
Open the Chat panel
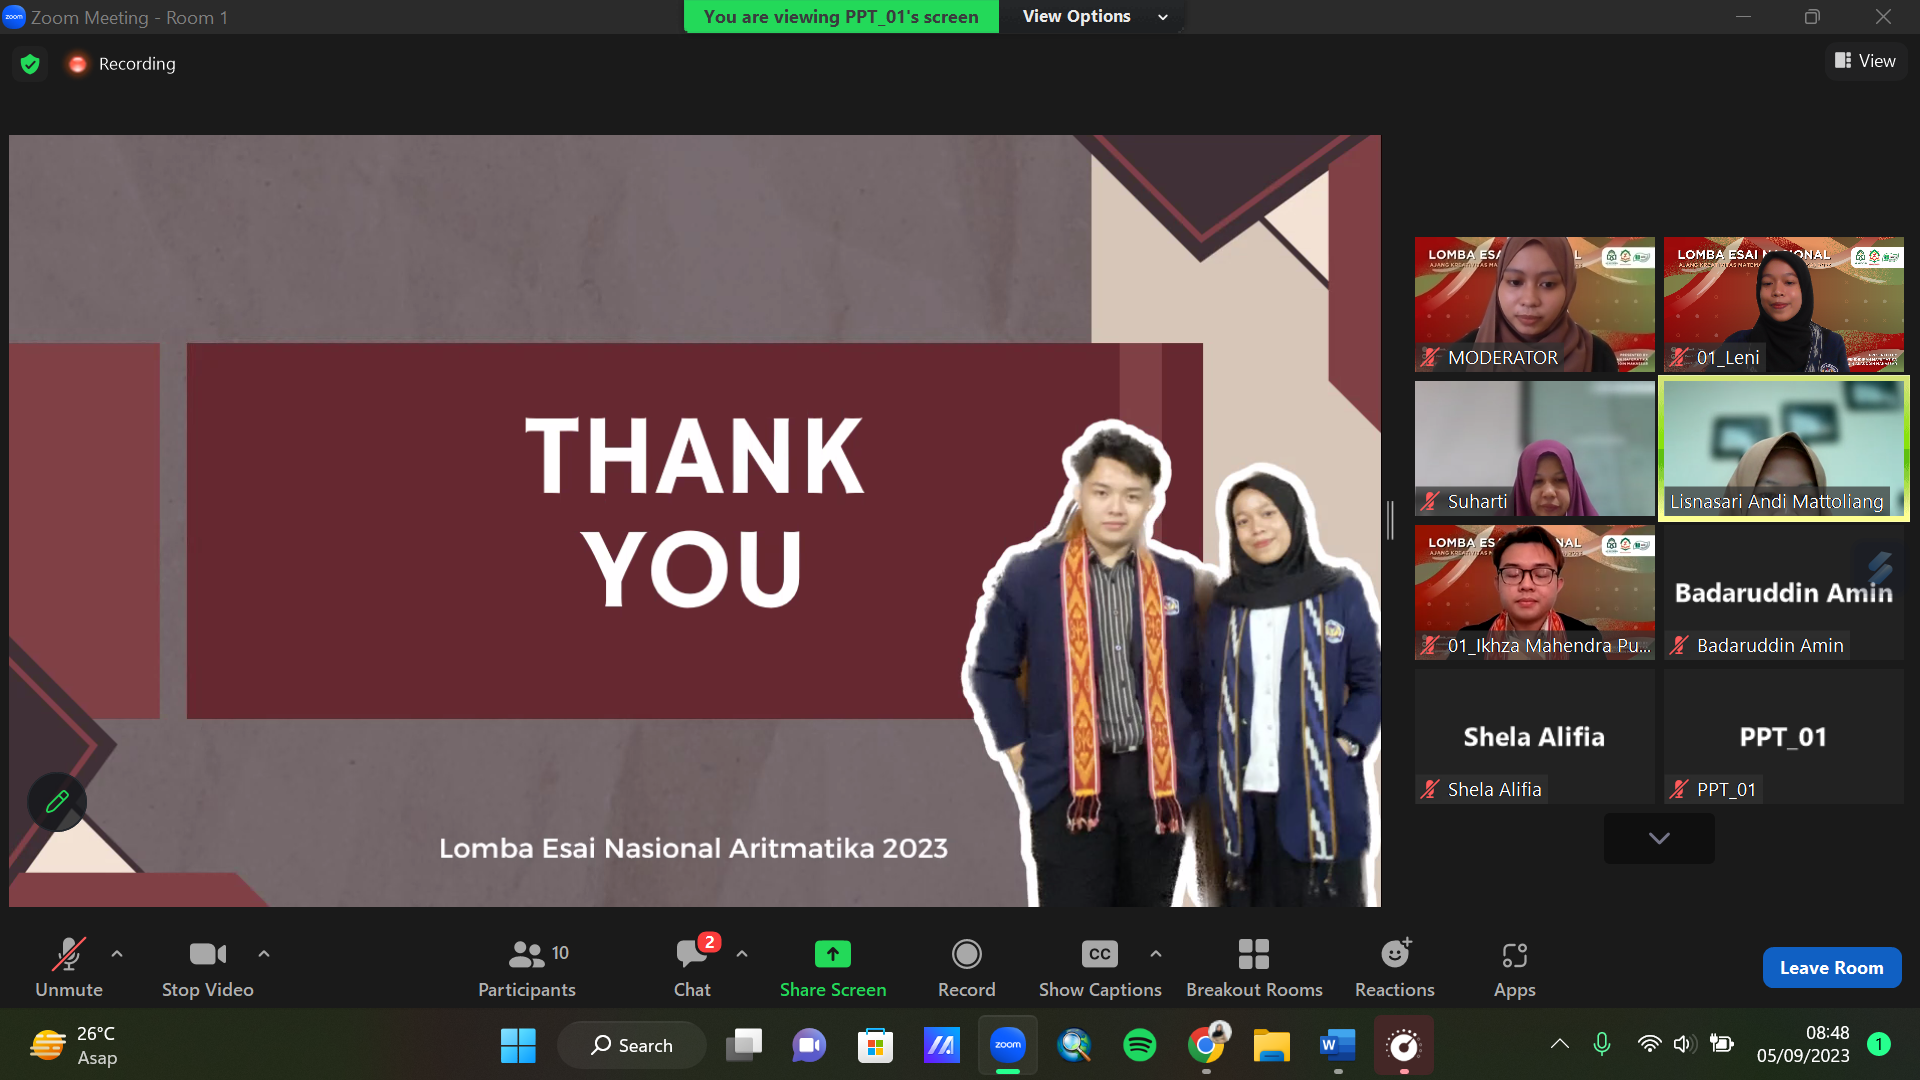pos(691,967)
